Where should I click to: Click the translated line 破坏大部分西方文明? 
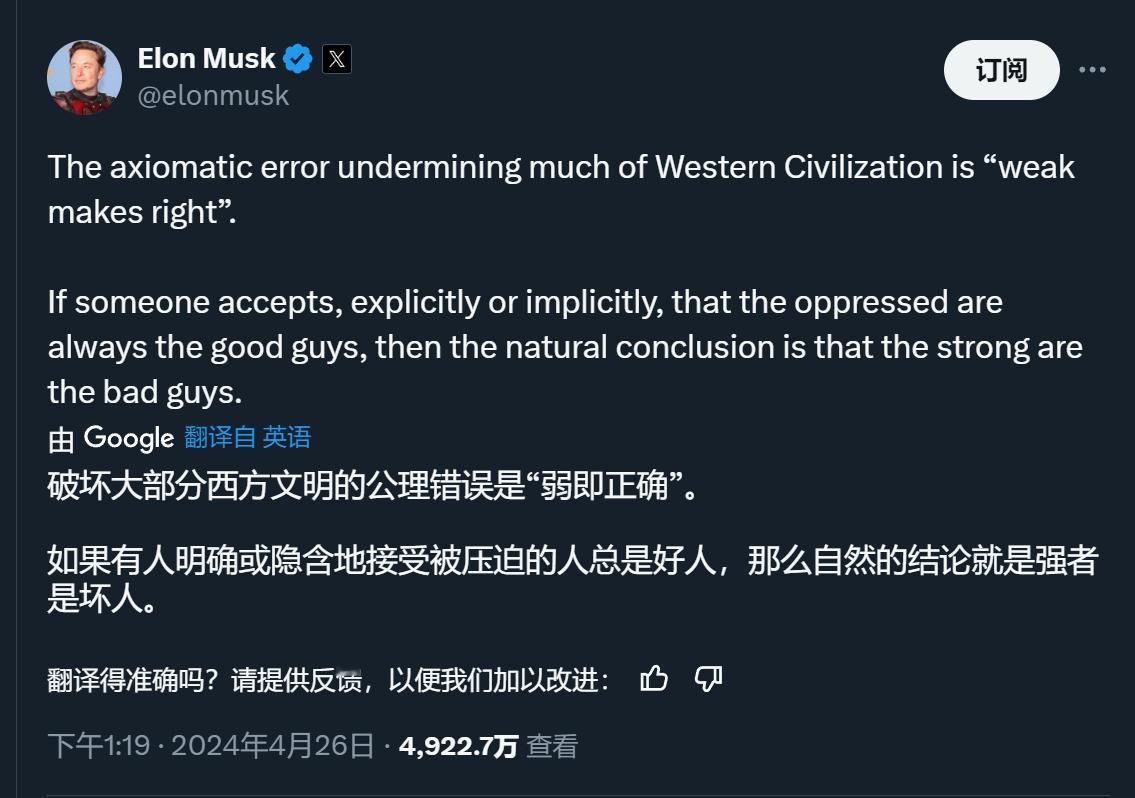[373, 486]
